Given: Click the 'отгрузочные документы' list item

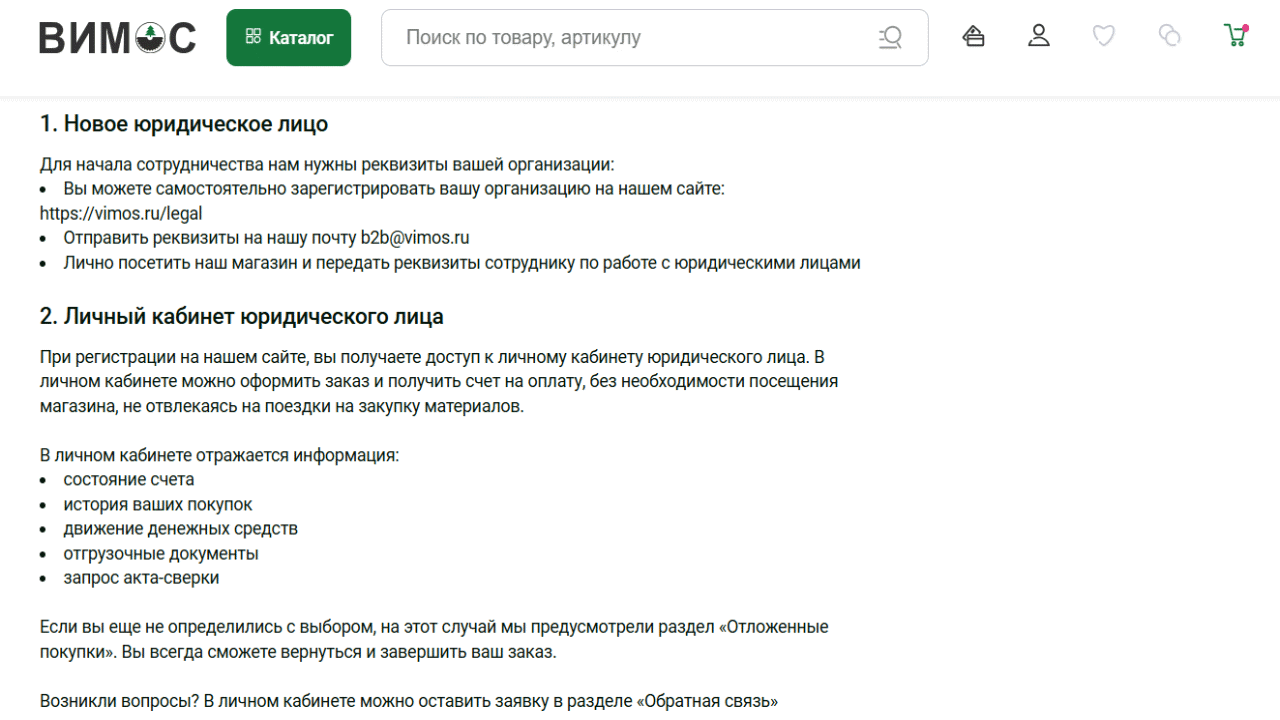Looking at the screenshot, I should tap(161, 554).
